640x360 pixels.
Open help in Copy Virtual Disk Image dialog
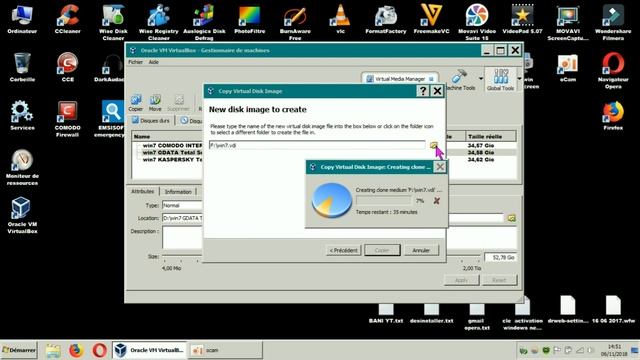coord(423,91)
